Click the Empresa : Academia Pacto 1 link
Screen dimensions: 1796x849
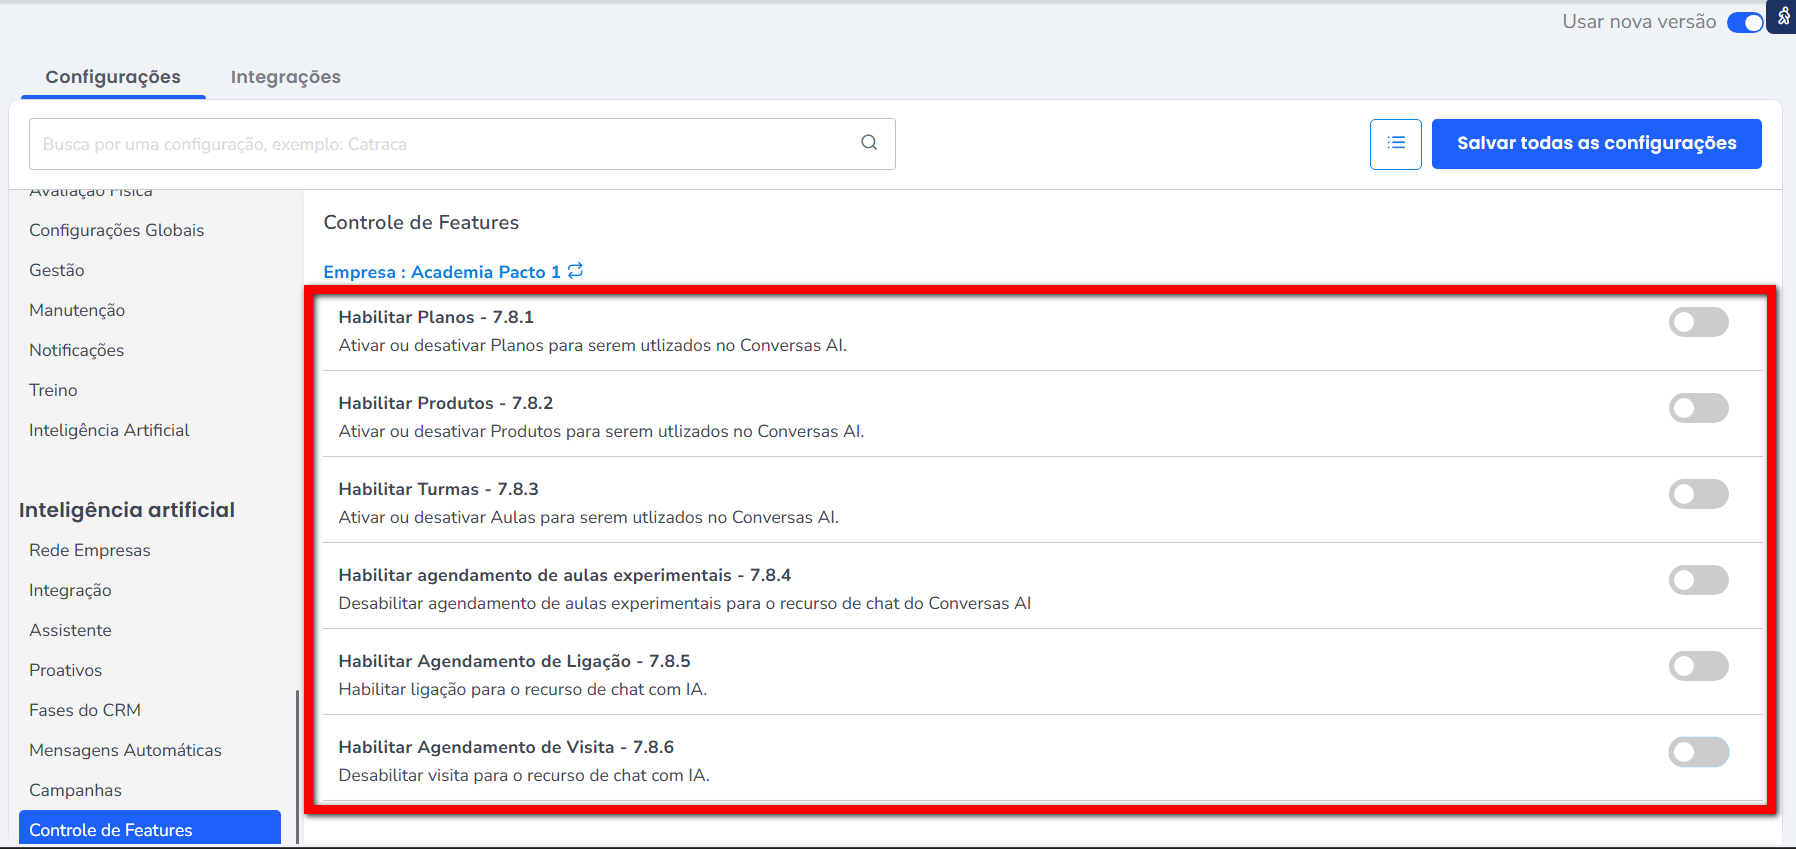tap(441, 272)
